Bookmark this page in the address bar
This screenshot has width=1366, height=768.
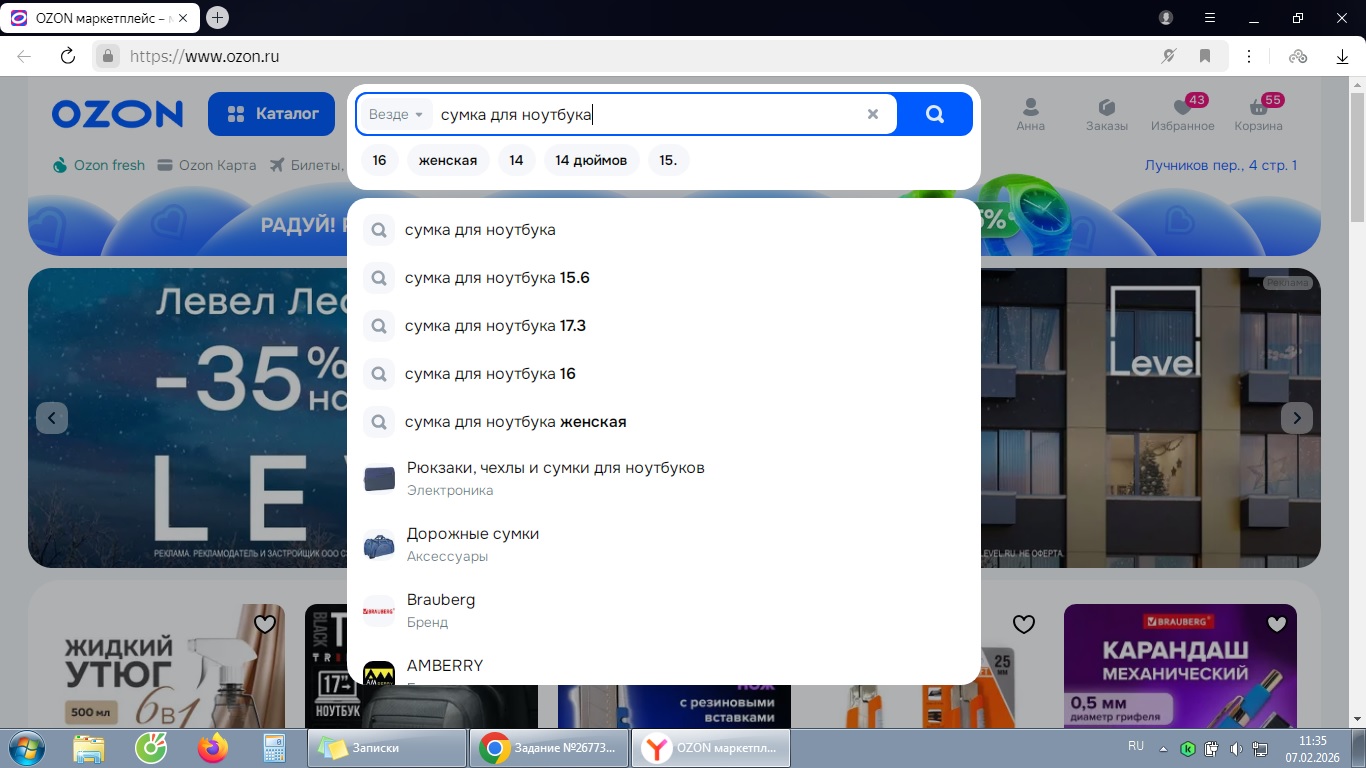(x=1205, y=56)
